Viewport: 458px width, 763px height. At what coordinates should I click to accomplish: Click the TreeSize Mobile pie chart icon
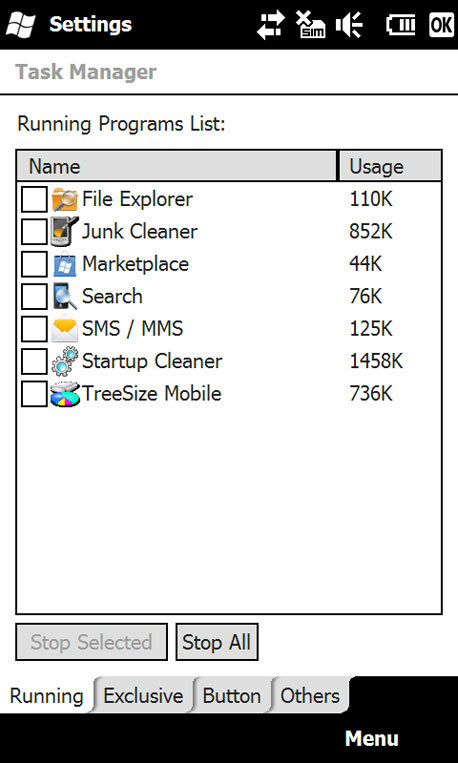[65, 394]
